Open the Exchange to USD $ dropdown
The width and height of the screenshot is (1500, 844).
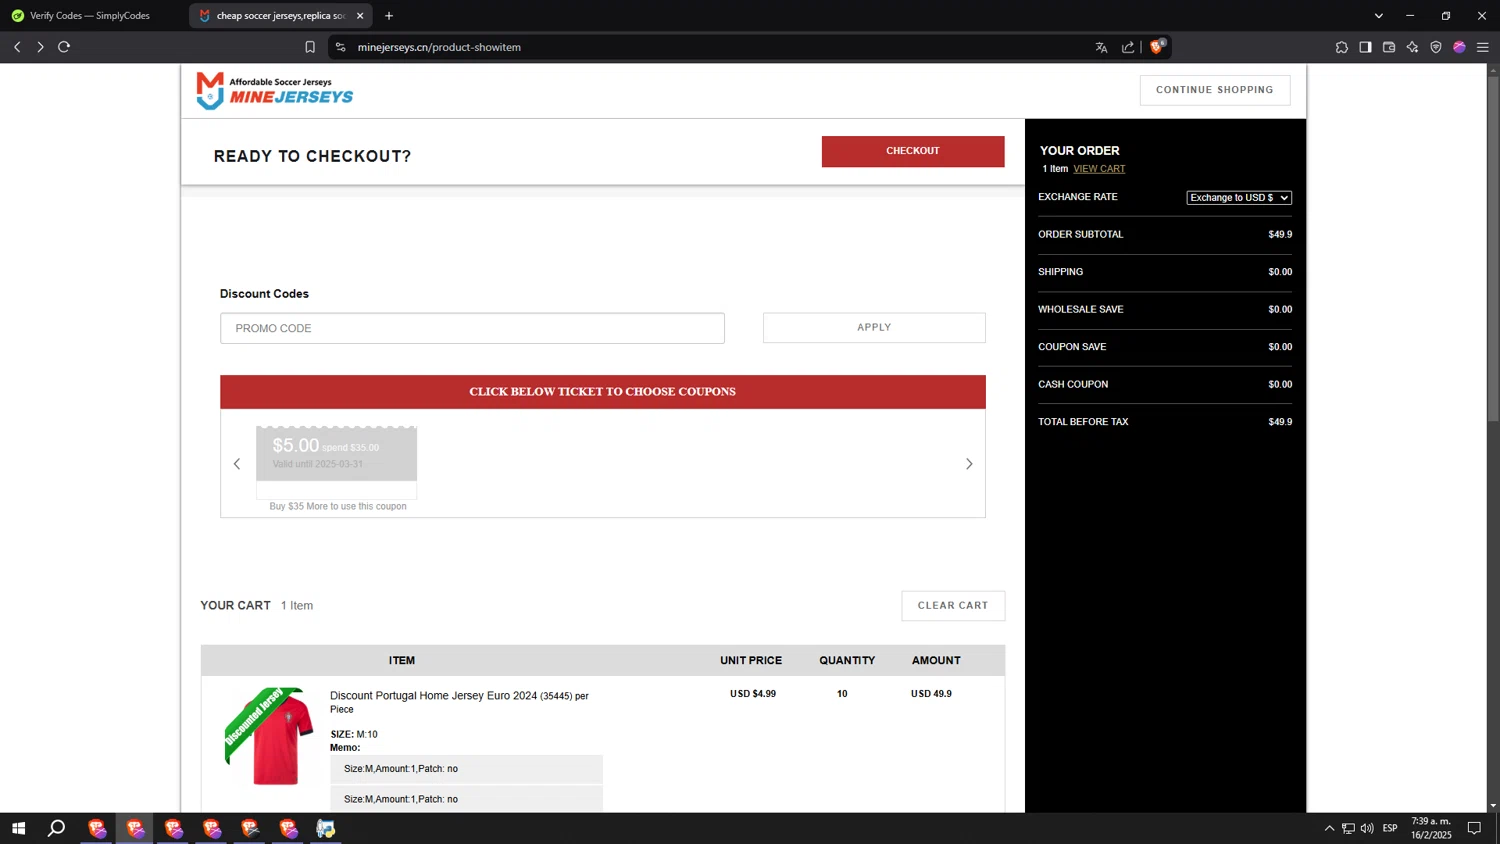pos(1239,198)
